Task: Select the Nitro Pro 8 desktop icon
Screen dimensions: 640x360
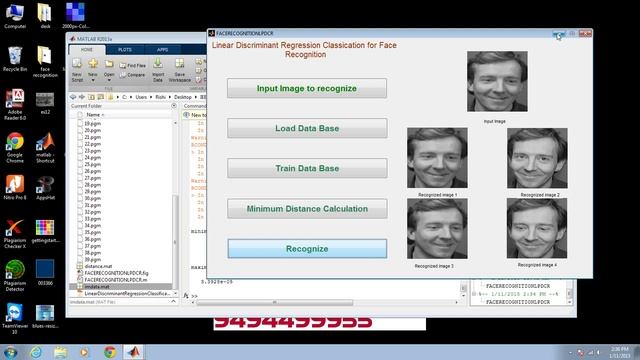Action: pos(15,187)
